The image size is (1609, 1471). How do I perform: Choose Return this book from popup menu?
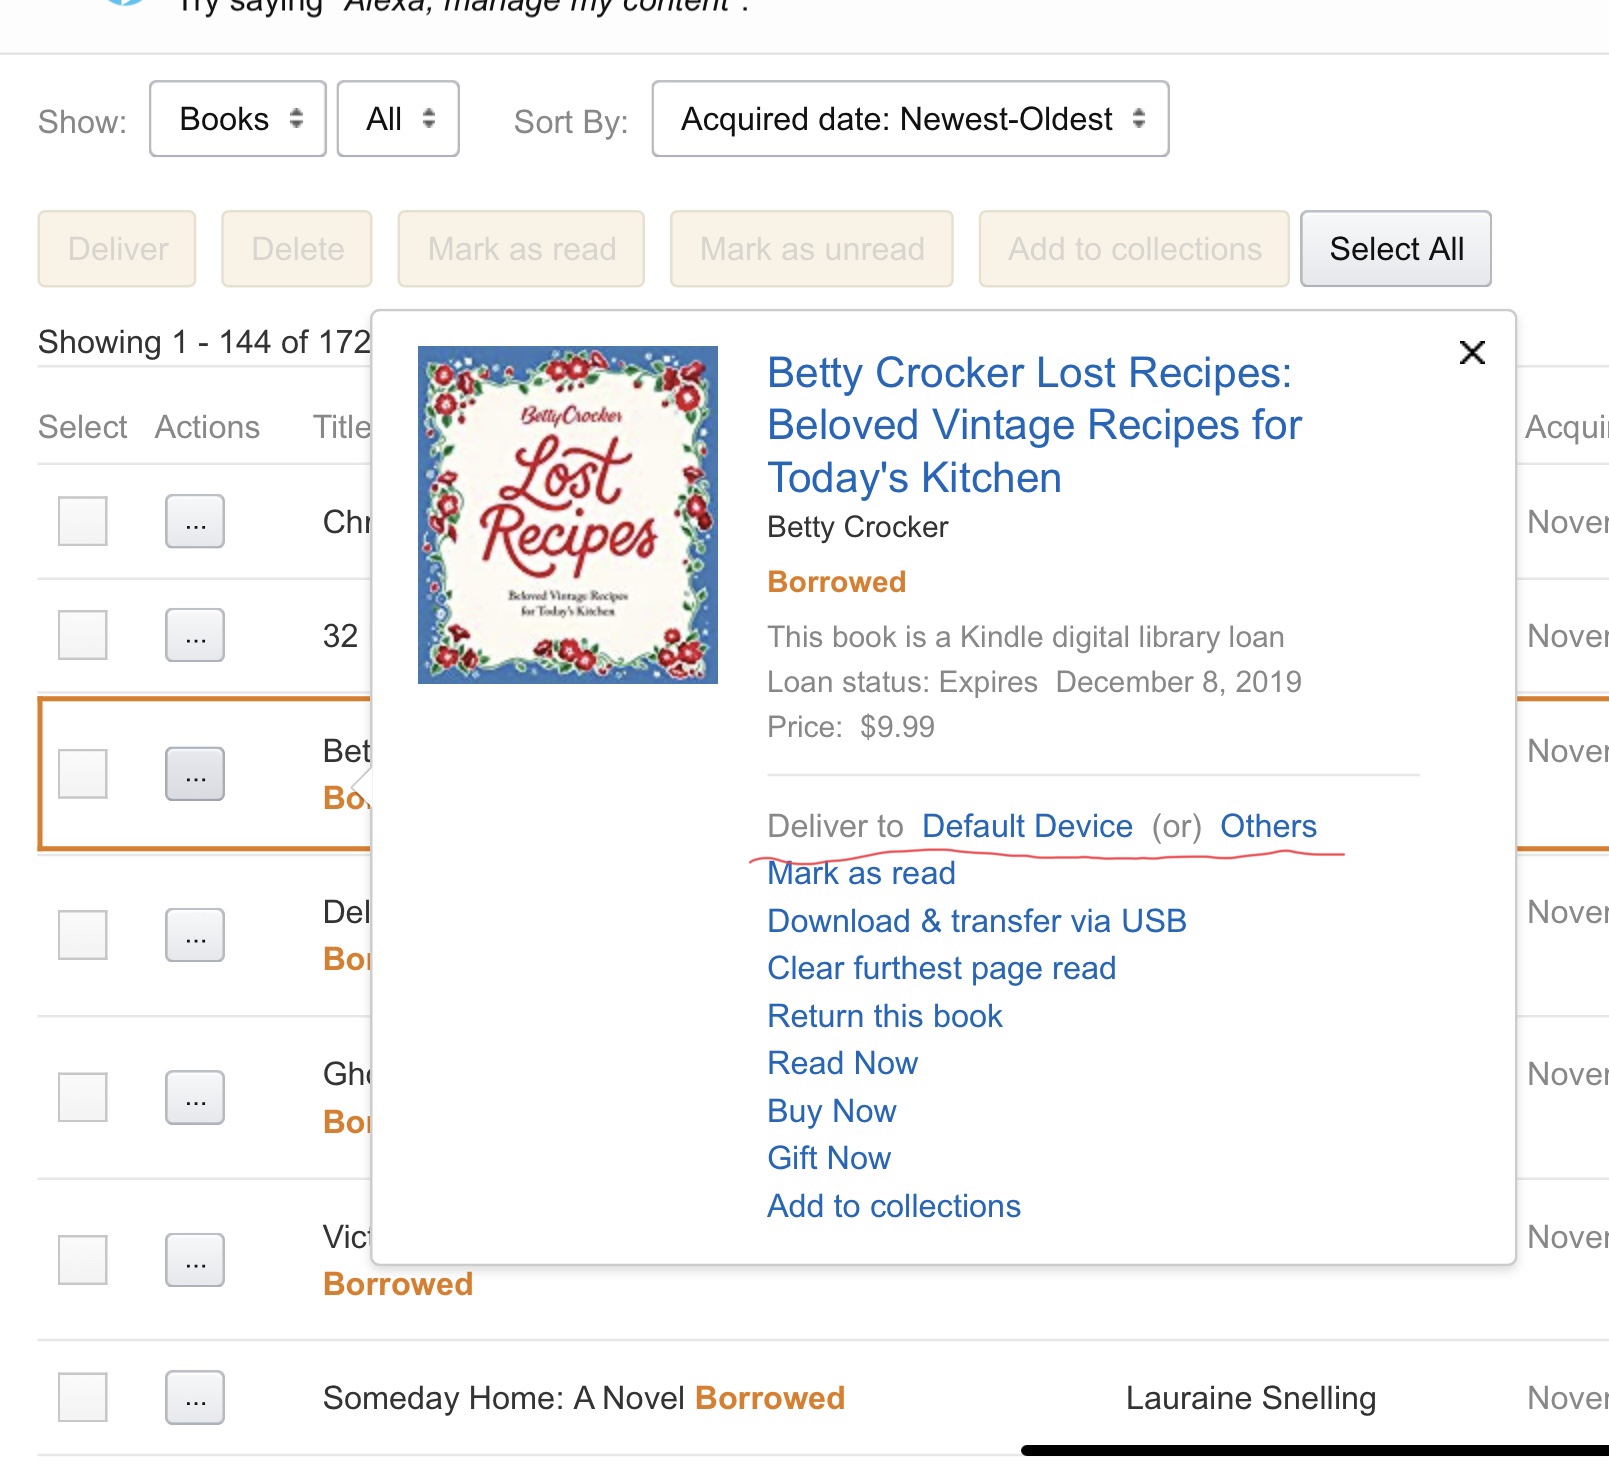tap(884, 1016)
